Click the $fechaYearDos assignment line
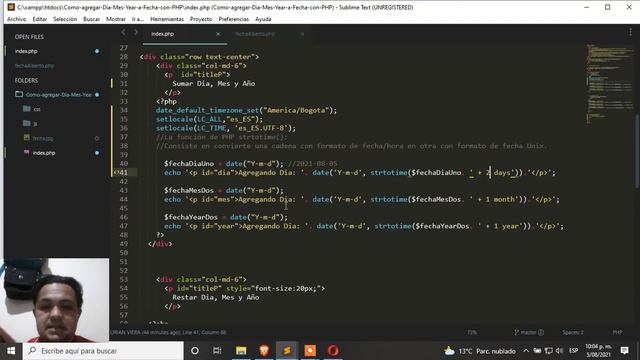The height and width of the screenshot is (360, 640). click(x=226, y=217)
